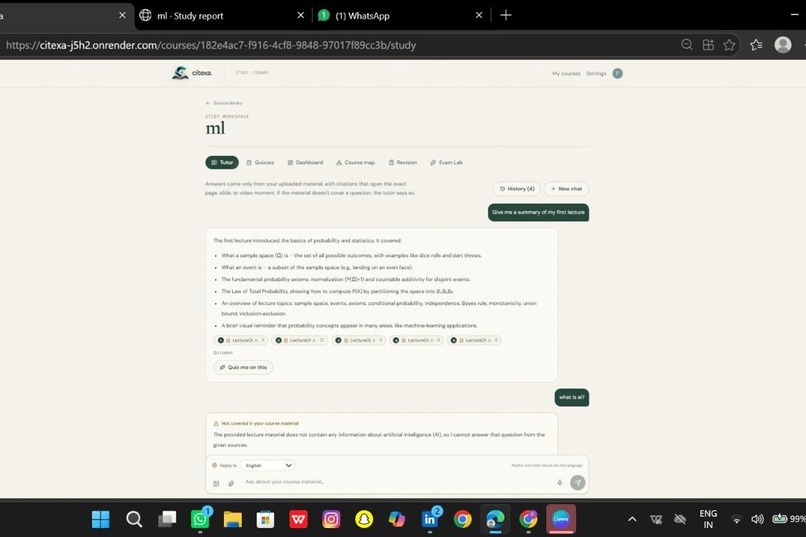The height and width of the screenshot is (537, 806).
Task: Open Microsoft Store from the taskbar
Action: click(x=266, y=520)
